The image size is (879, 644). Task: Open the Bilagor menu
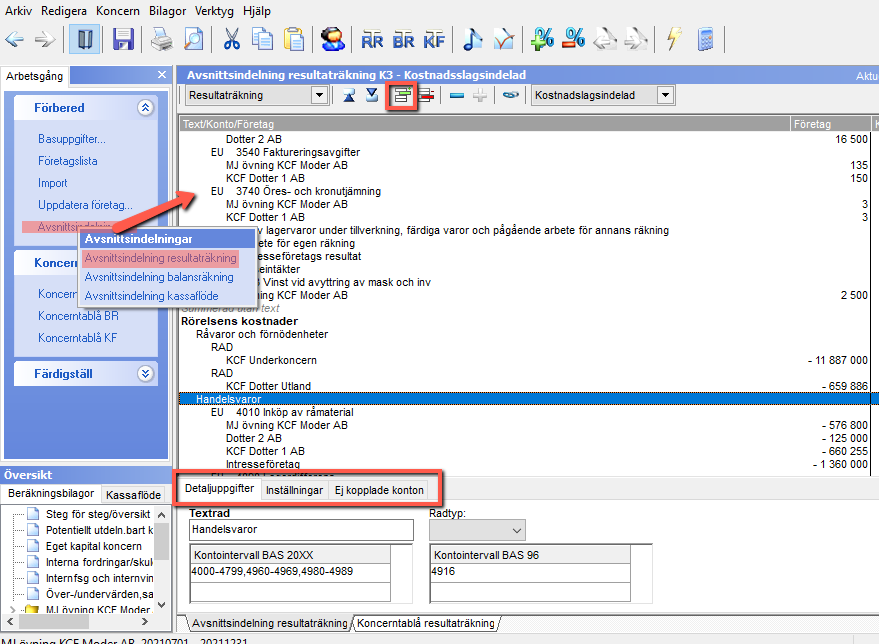coord(167,11)
